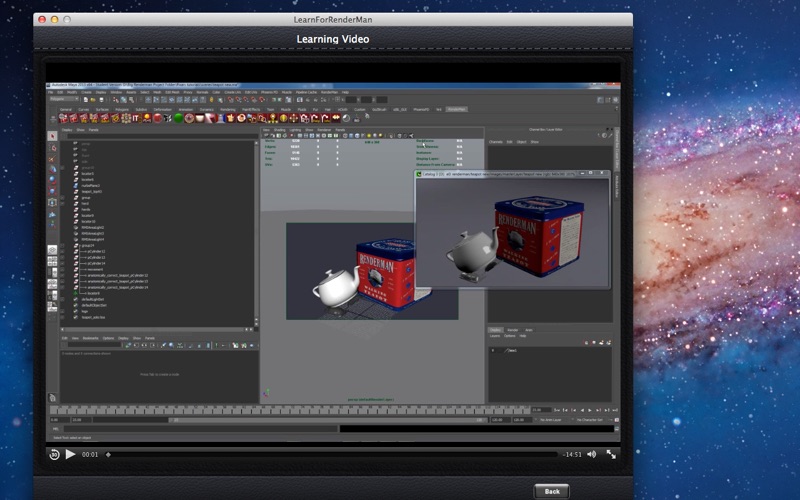This screenshot has height=500, width=800.
Task: Click the video progress scrubber handle
Action: (x=108, y=454)
